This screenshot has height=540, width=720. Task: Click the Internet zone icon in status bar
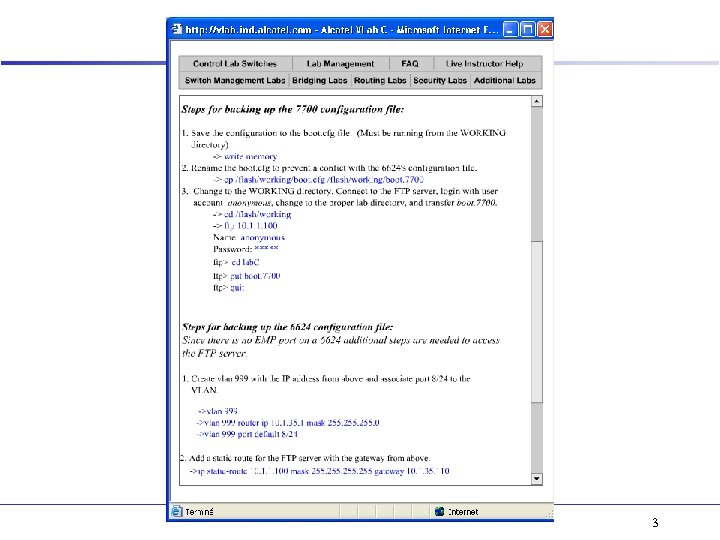(x=439, y=511)
